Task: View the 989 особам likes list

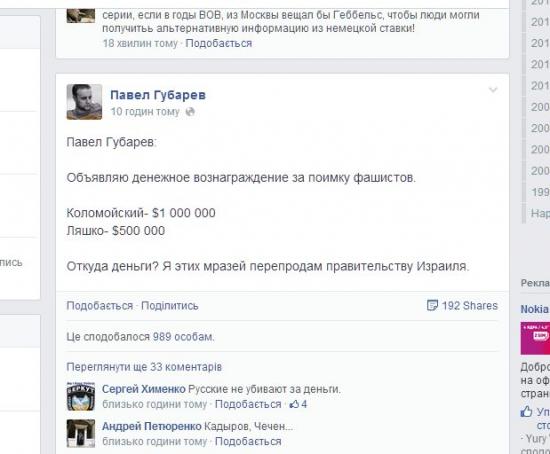Action: click(x=183, y=337)
